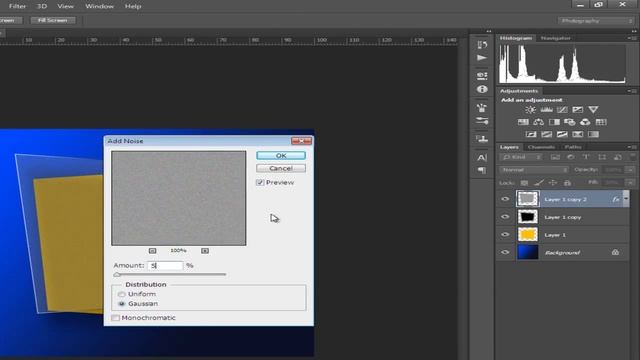
Task: Toggle lock position icon
Action: [553, 183]
